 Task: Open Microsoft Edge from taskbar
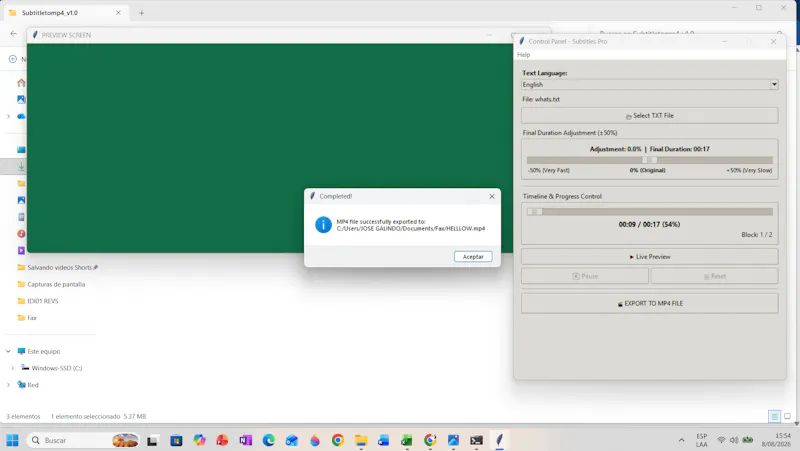coord(268,440)
